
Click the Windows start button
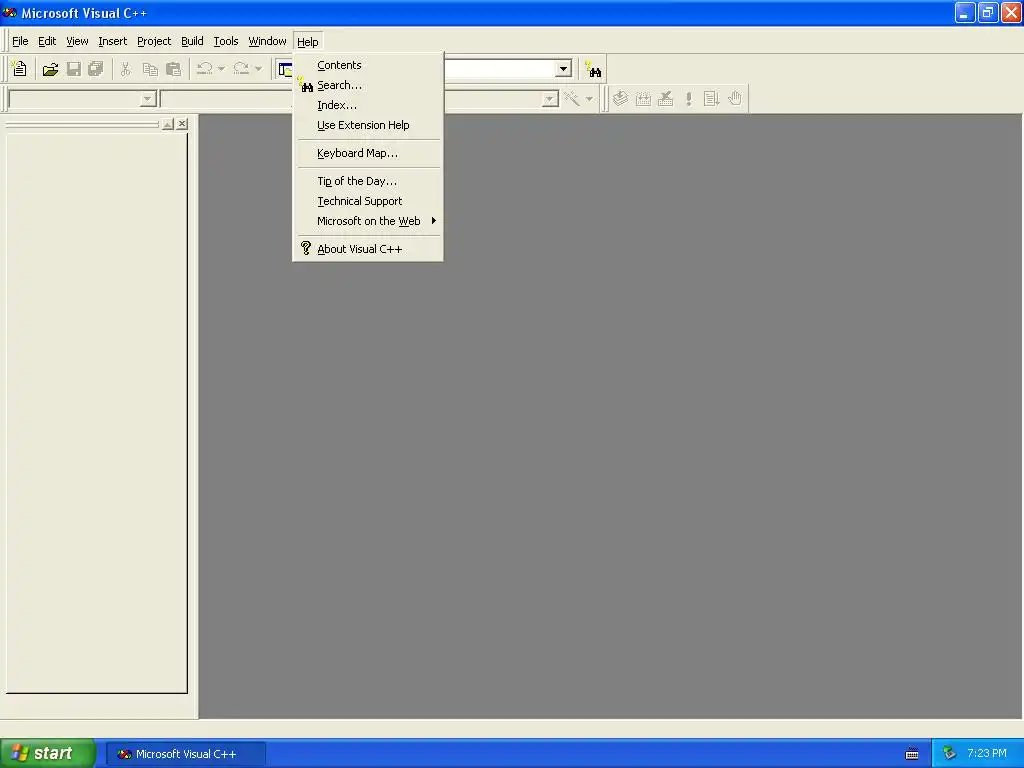[48, 753]
